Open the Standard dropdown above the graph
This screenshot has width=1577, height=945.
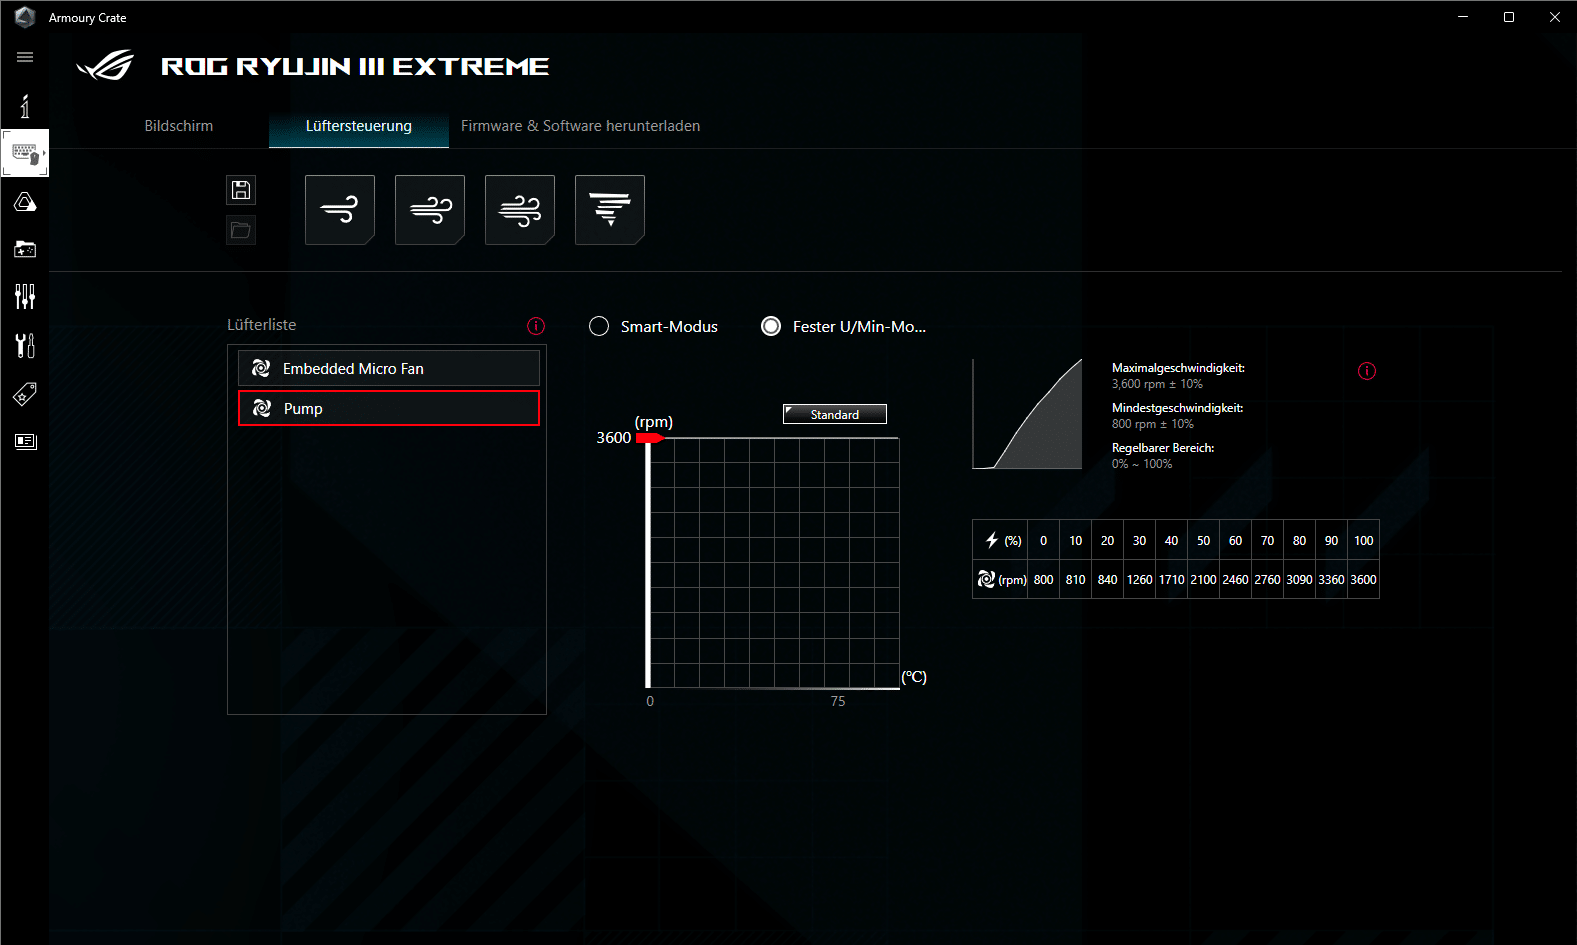[x=834, y=414]
